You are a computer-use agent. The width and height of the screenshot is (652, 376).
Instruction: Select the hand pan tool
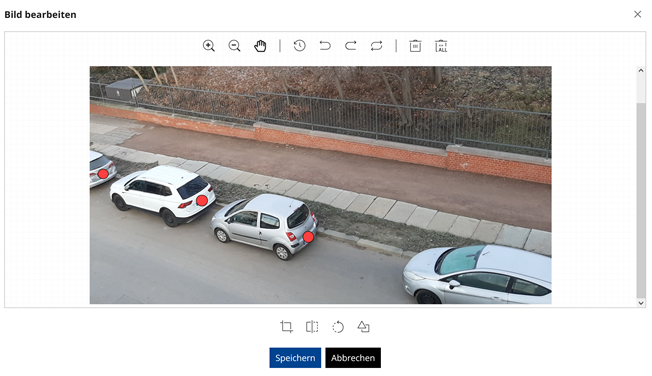(x=260, y=46)
